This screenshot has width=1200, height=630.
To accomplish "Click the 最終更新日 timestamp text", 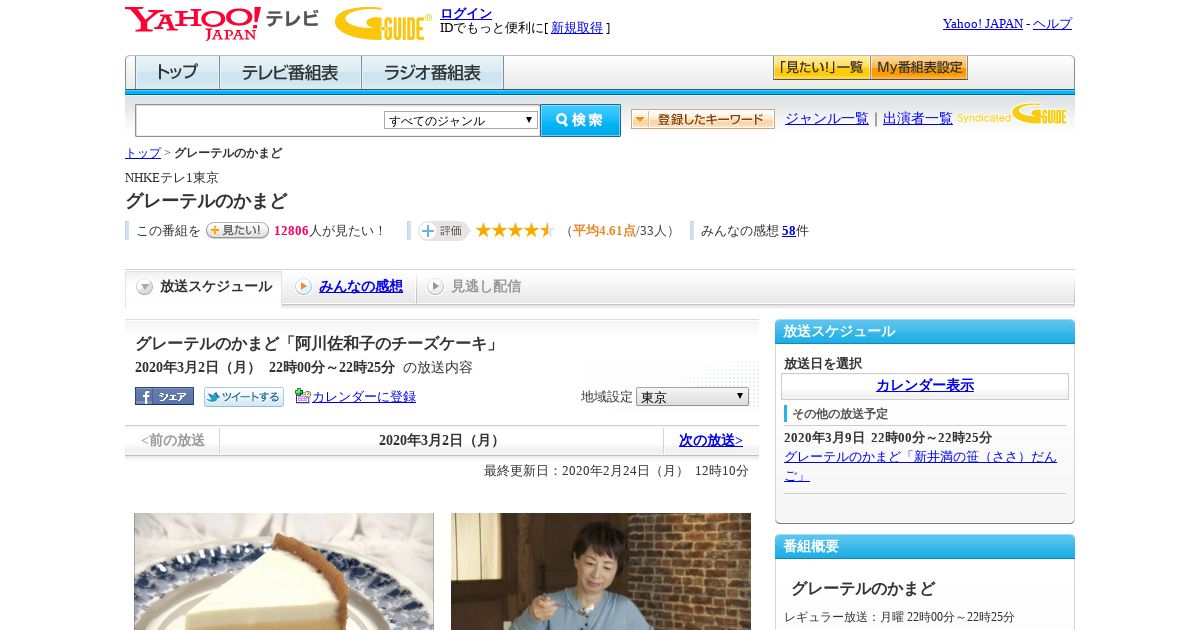I will (x=616, y=471).
